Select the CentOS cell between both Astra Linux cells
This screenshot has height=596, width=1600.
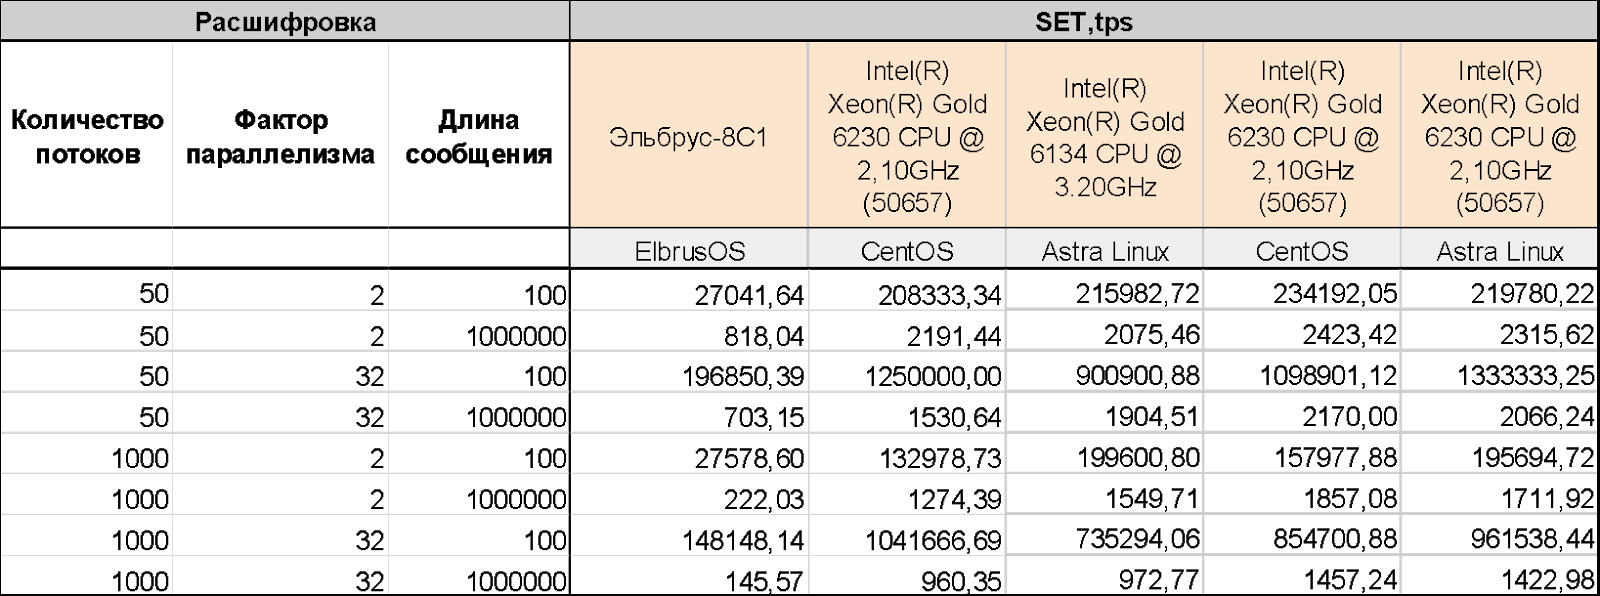pyautogui.click(x=1301, y=250)
